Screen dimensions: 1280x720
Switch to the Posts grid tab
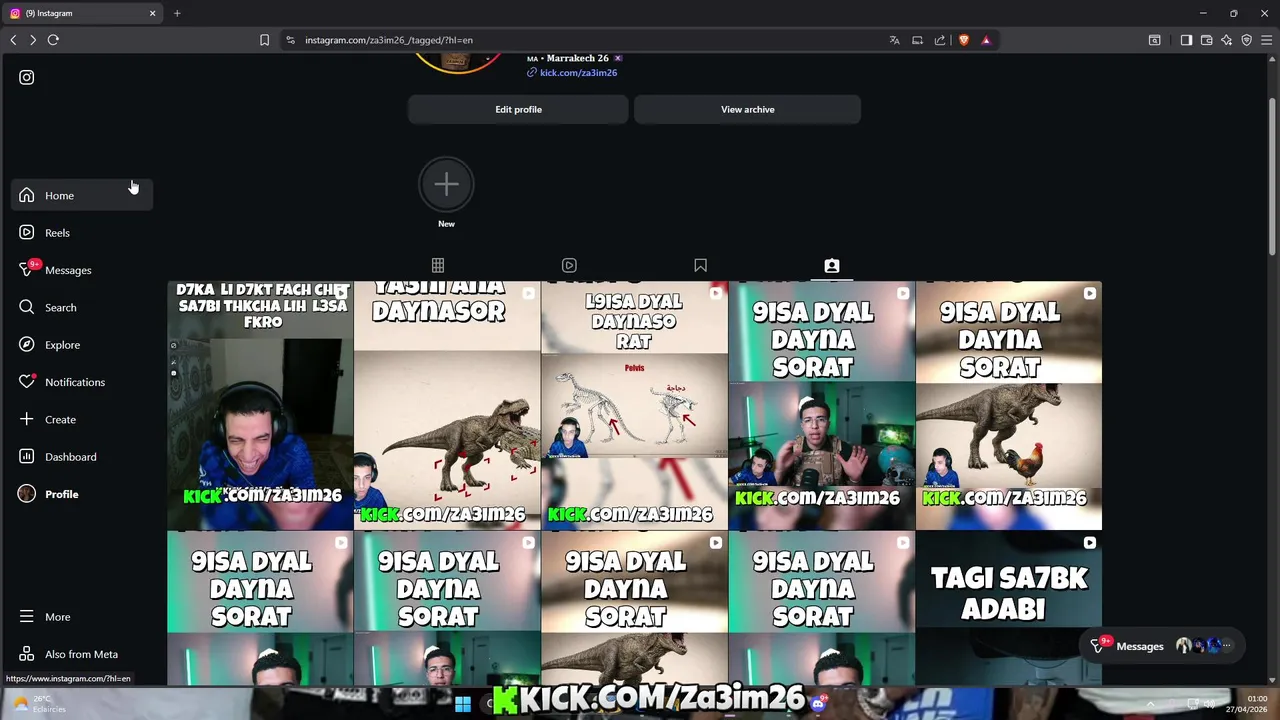(438, 265)
